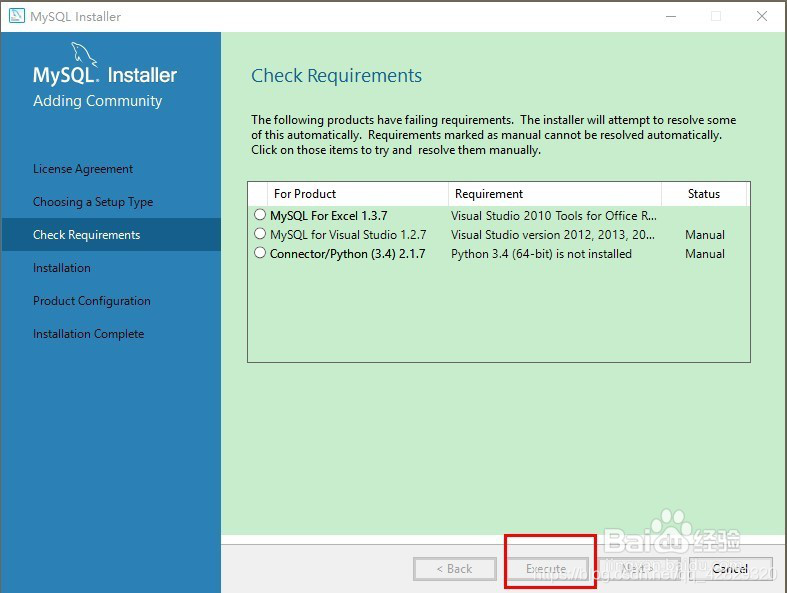Select the MySQL For Excel 1.3.7 radio button

point(259,215)
